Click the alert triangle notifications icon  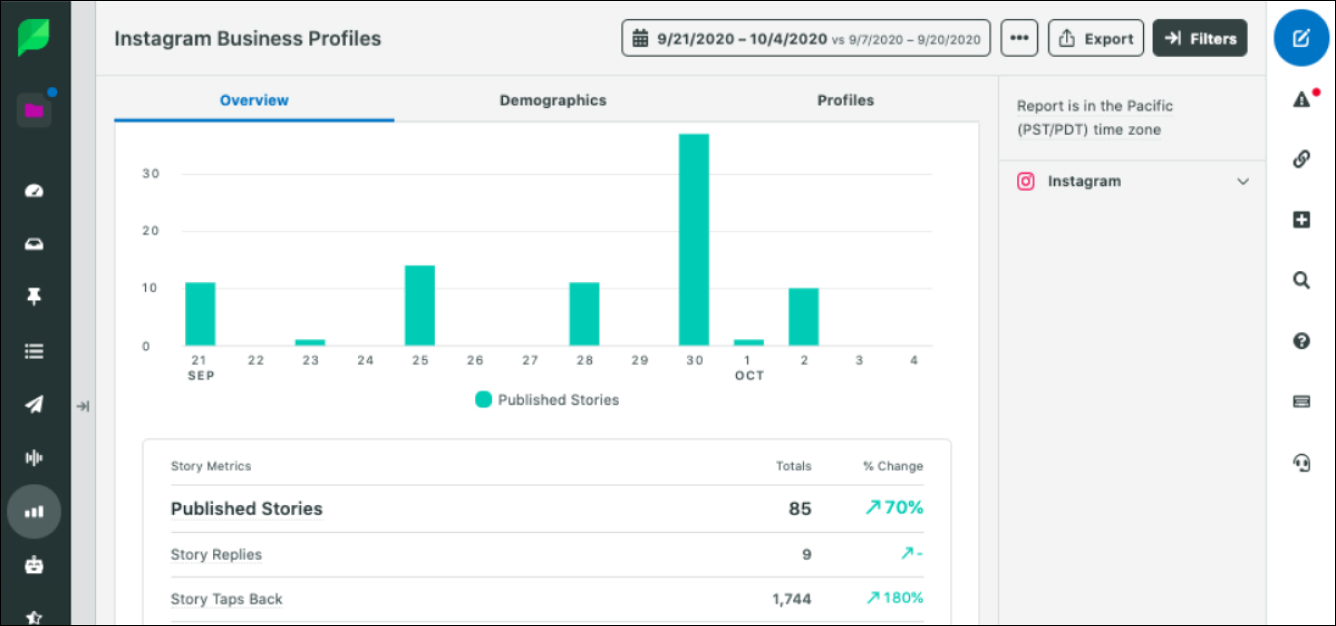click(1301, 98)
